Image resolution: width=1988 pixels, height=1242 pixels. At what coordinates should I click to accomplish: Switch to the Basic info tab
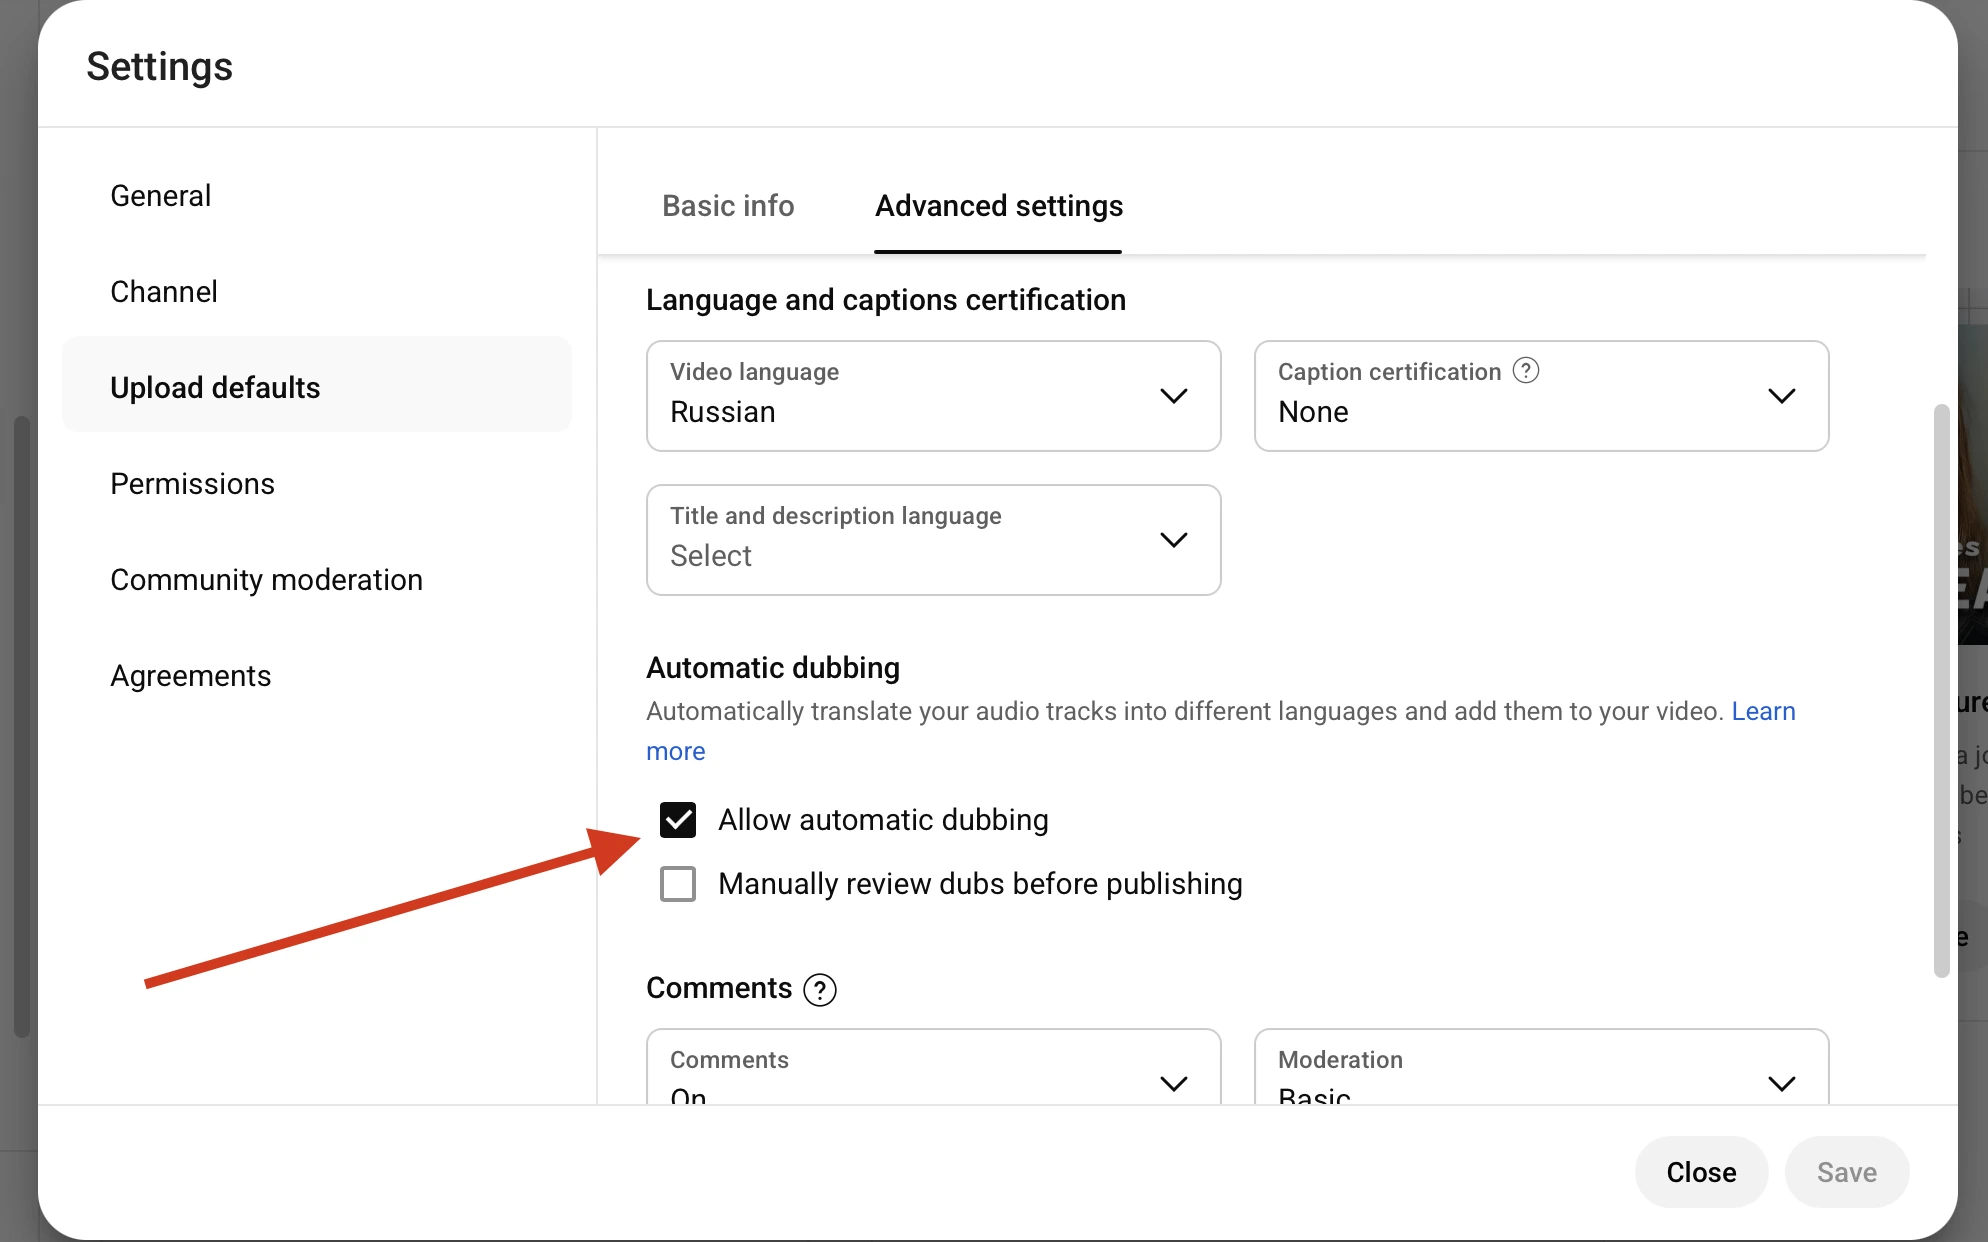[x=727, y=206]
